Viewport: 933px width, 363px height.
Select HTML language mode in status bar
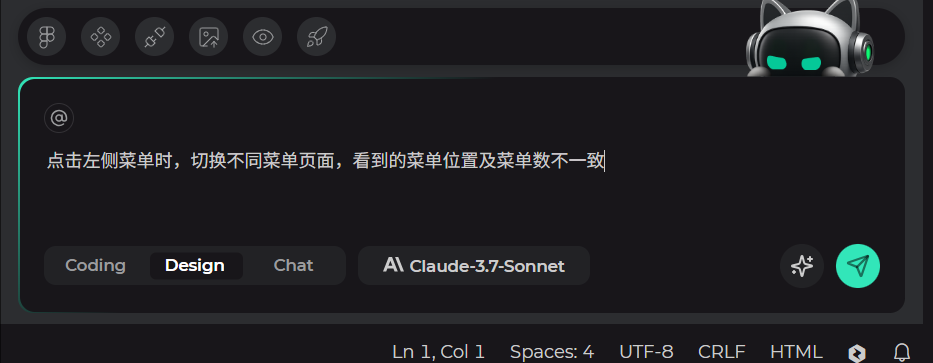pyautogui.click(x=796, y=352)
